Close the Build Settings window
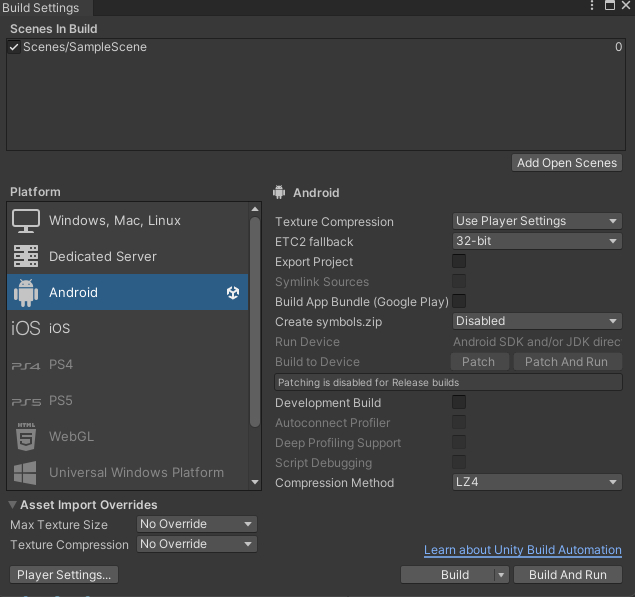 626,5
